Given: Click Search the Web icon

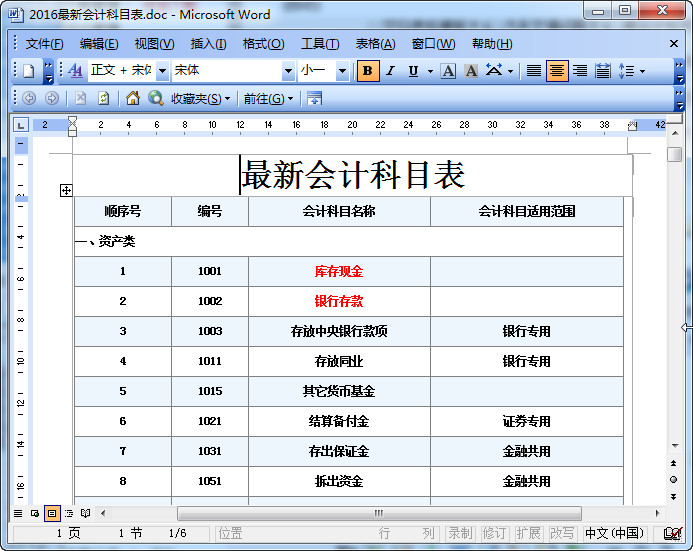Looking at the screenshot, I should click(x=156, y=98).
